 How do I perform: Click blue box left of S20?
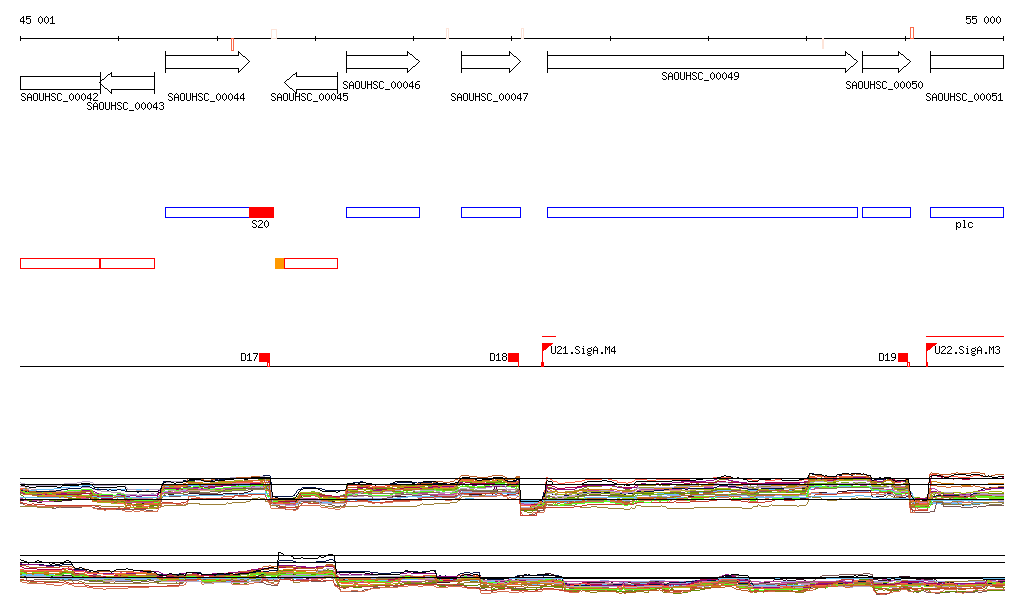[x=207, y=212]
